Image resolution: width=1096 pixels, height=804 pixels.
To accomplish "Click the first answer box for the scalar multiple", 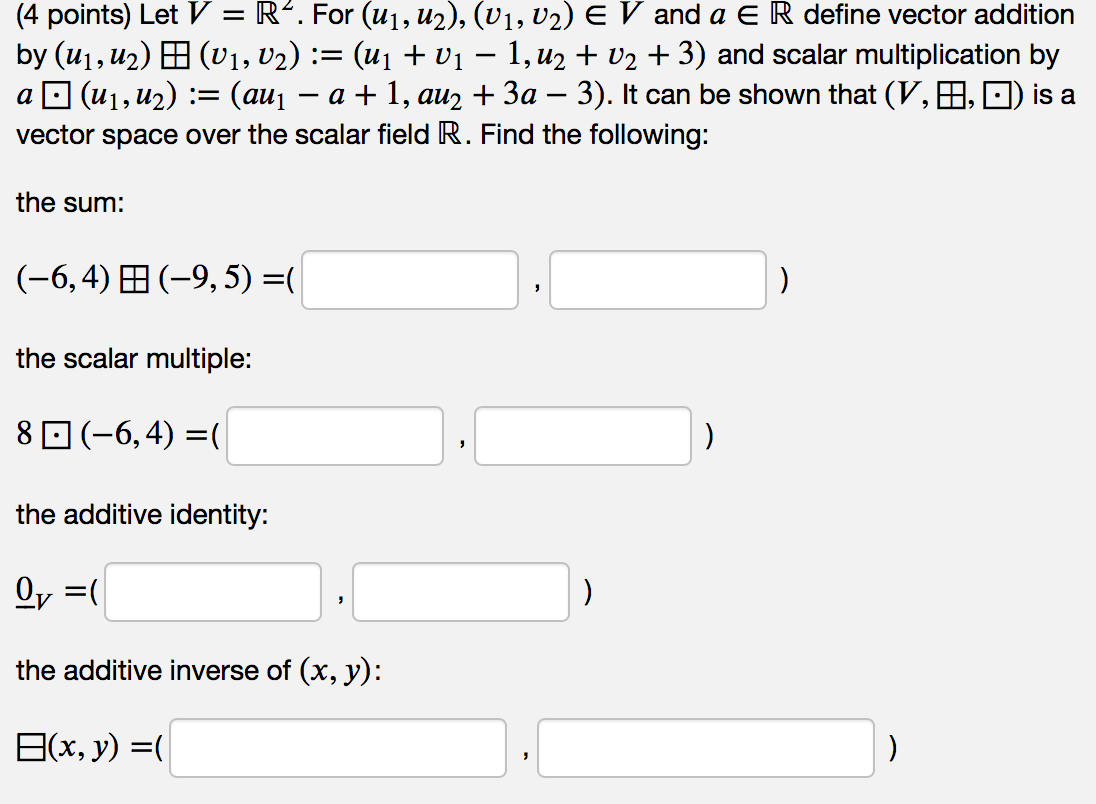I will (x=334, y=435).
